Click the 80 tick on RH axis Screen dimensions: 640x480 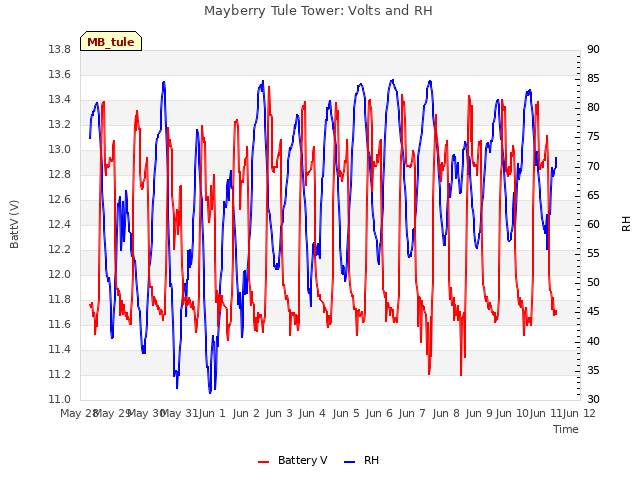tap(593, 108)
